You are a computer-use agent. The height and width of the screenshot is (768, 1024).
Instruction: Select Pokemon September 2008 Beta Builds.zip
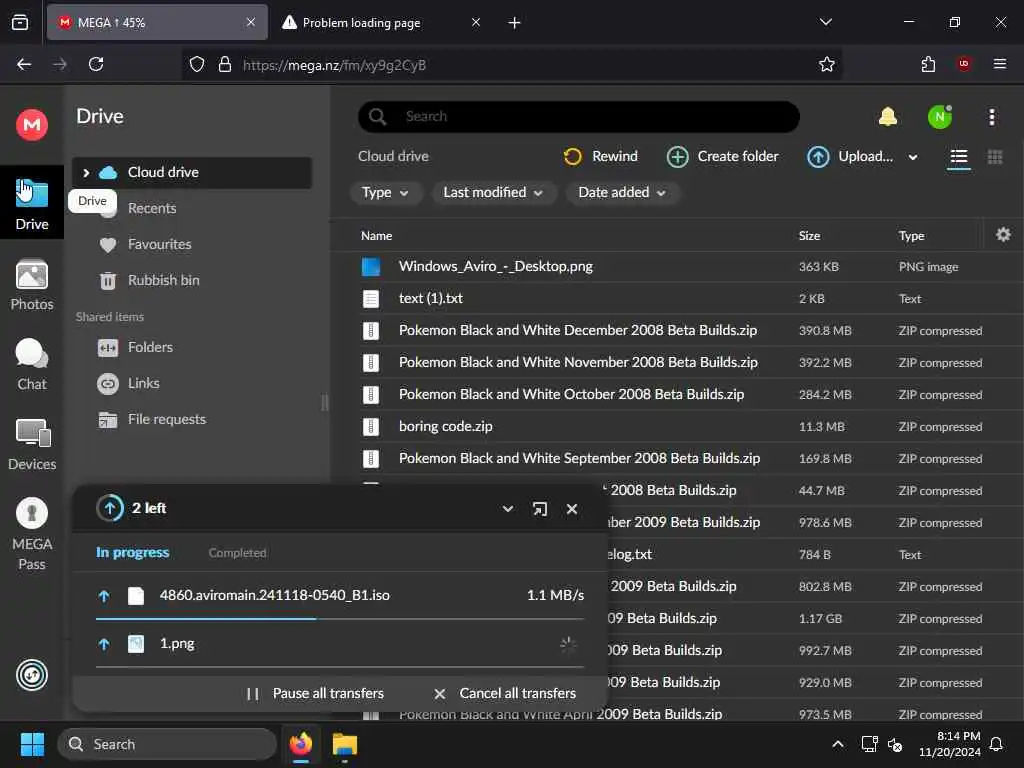coord(679,458)
